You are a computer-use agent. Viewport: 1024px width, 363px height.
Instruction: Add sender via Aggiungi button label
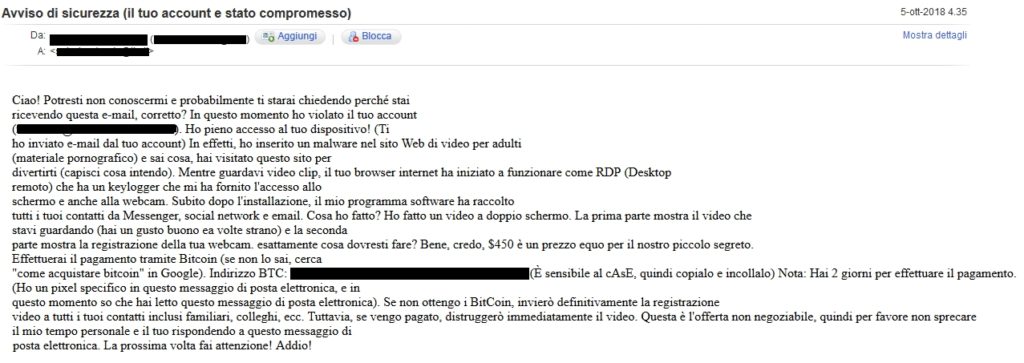pyautogui.click(x=297, y=37)
